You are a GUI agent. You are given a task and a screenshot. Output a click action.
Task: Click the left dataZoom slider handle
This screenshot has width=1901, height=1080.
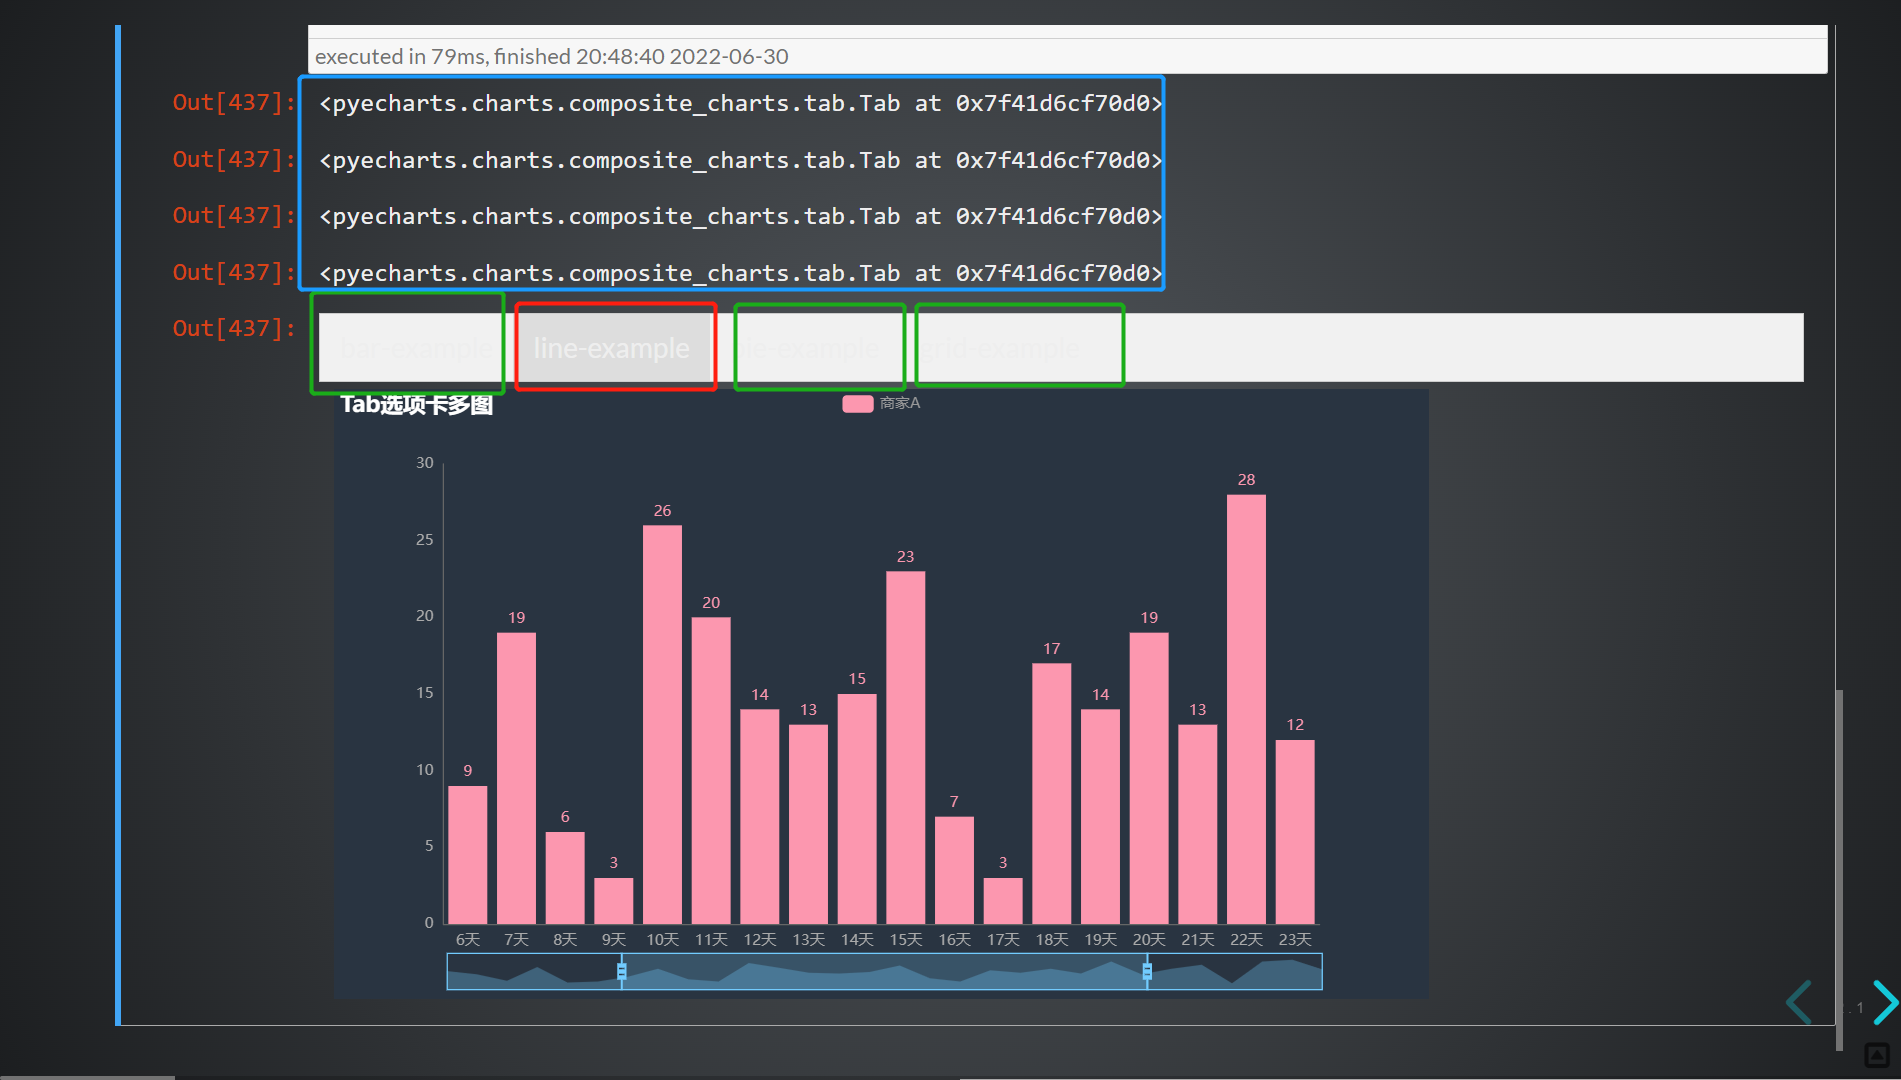click(622, 971)
